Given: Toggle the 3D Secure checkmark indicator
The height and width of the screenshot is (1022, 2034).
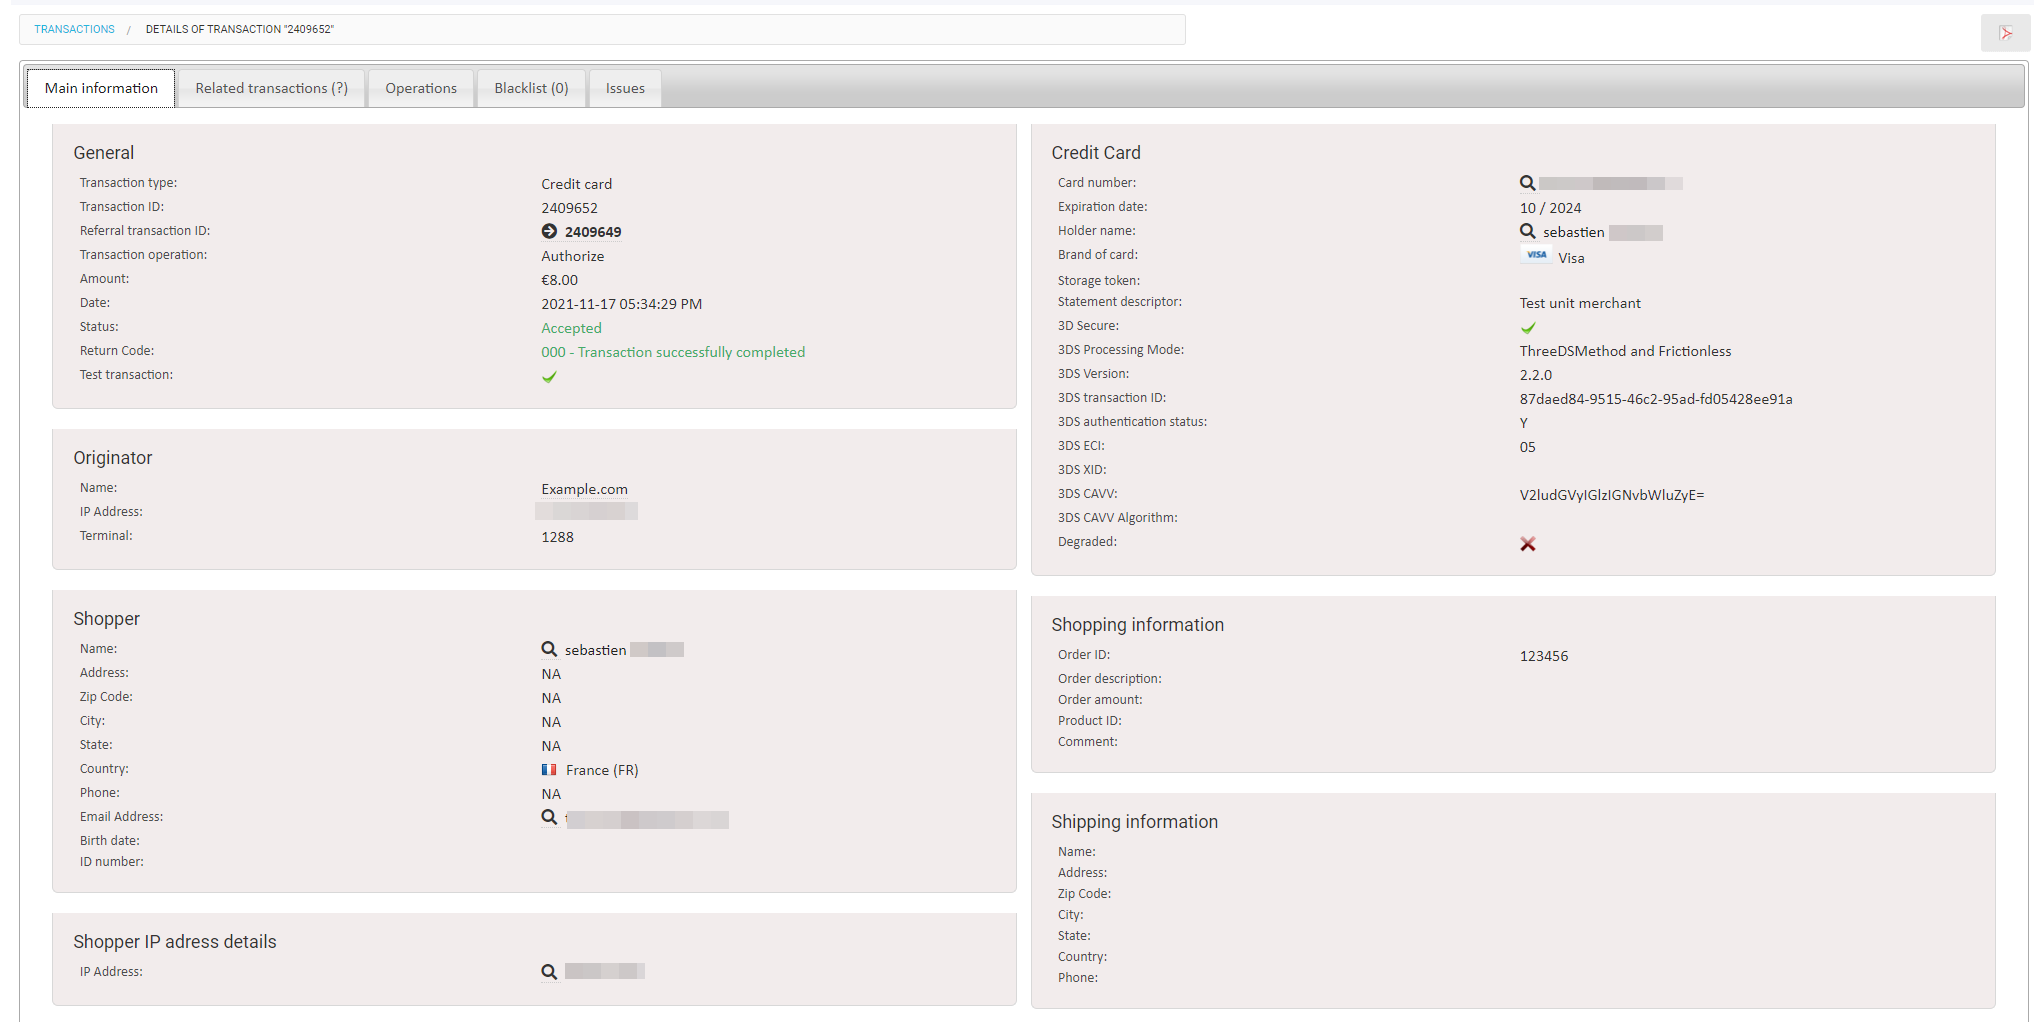Looking at the screenshot, I should [x=1527, y=327].
